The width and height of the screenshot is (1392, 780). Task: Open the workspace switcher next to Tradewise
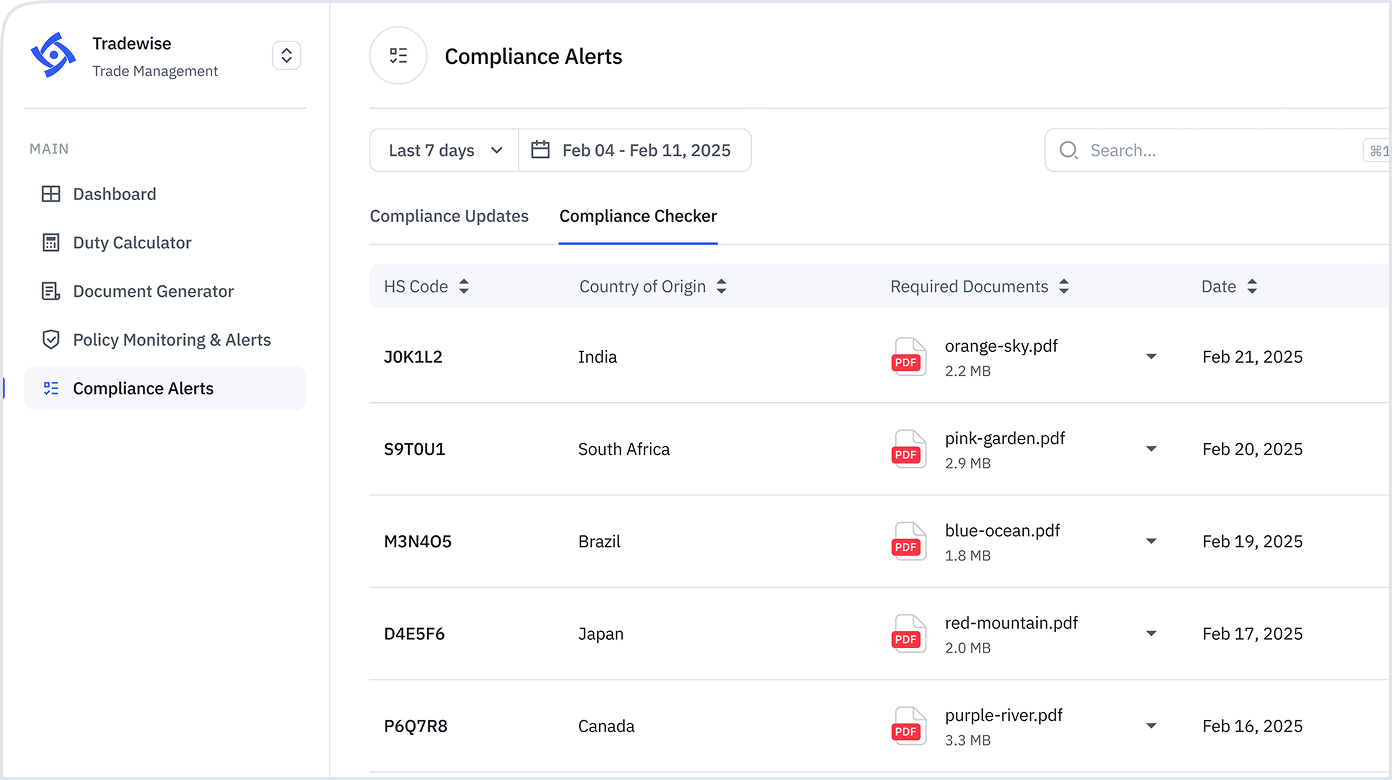click(x=286, y=56)
